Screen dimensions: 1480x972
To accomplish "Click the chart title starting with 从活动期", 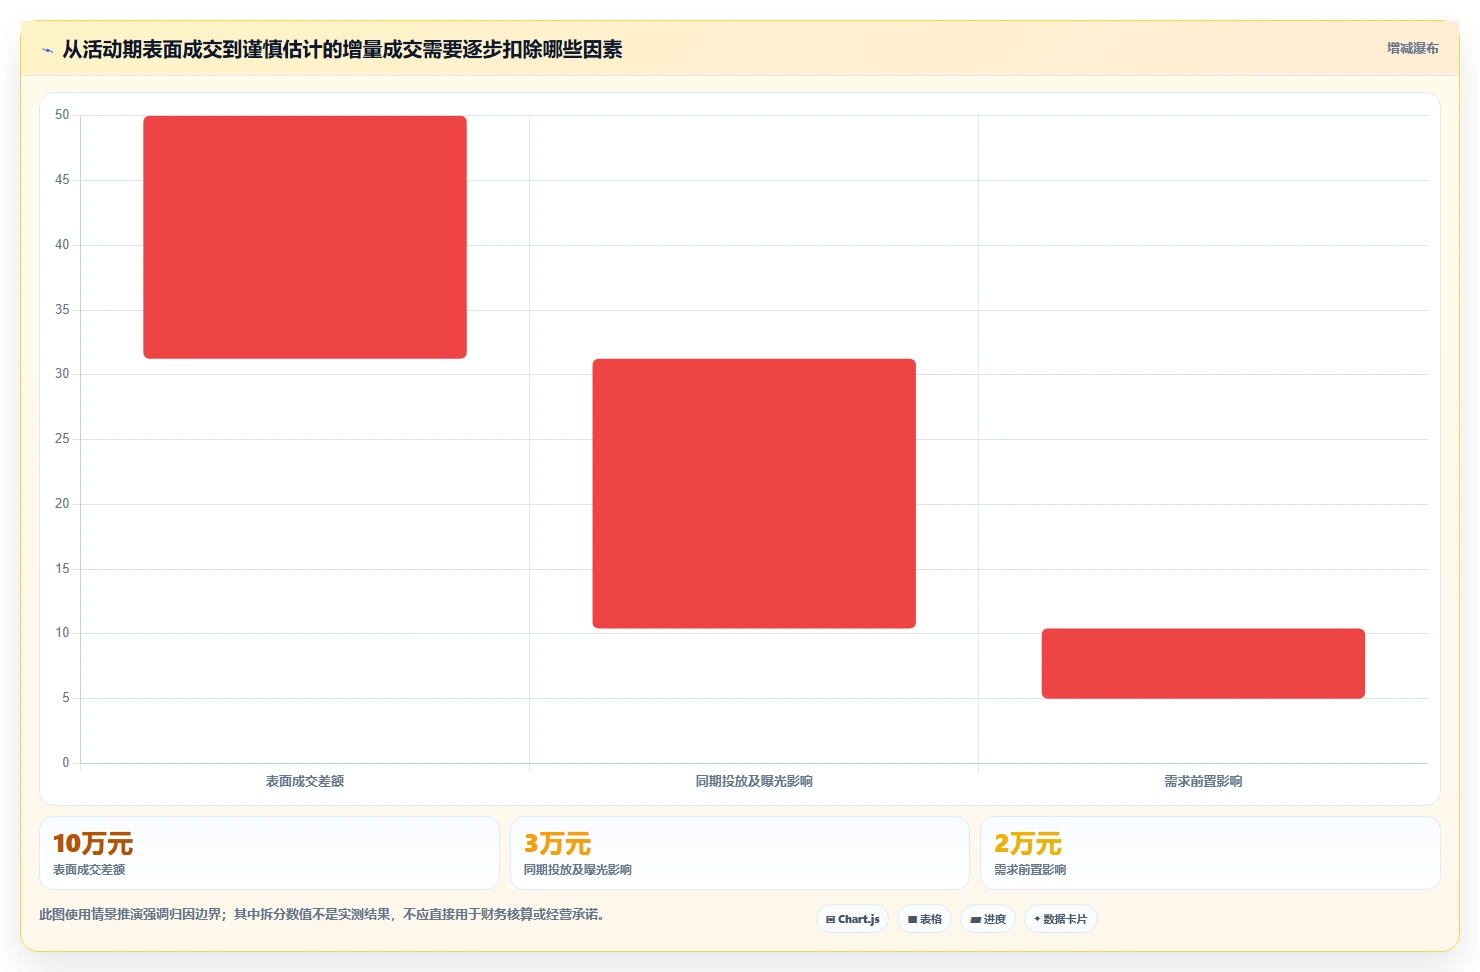I will pos(342,49).
